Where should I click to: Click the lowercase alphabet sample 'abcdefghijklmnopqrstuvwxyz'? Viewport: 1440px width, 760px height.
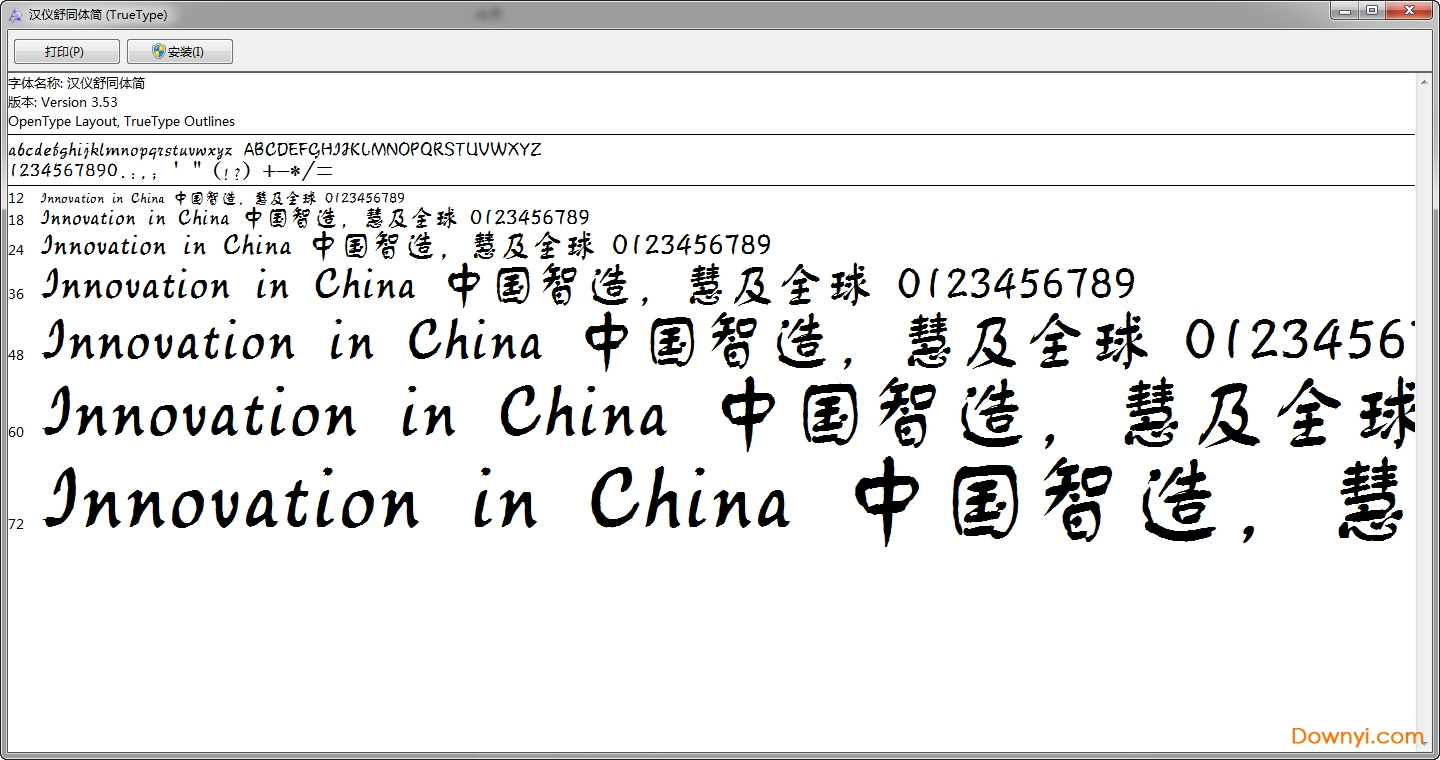[120, 151]
